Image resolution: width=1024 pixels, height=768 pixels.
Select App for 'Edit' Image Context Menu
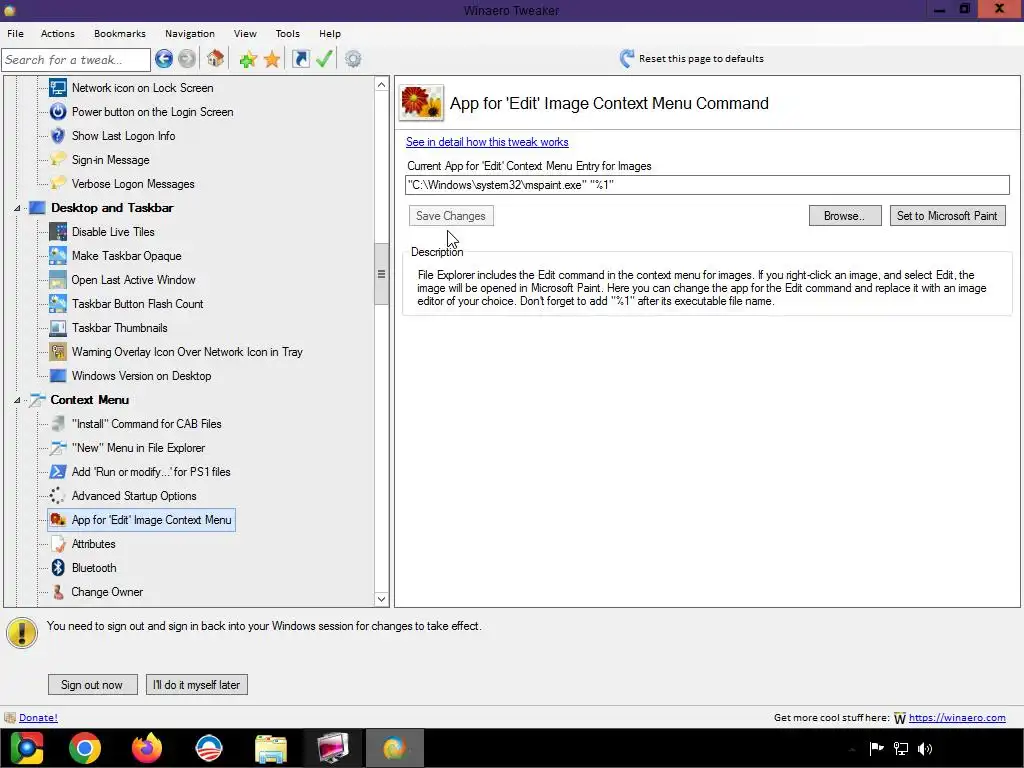tap(152, 520)
